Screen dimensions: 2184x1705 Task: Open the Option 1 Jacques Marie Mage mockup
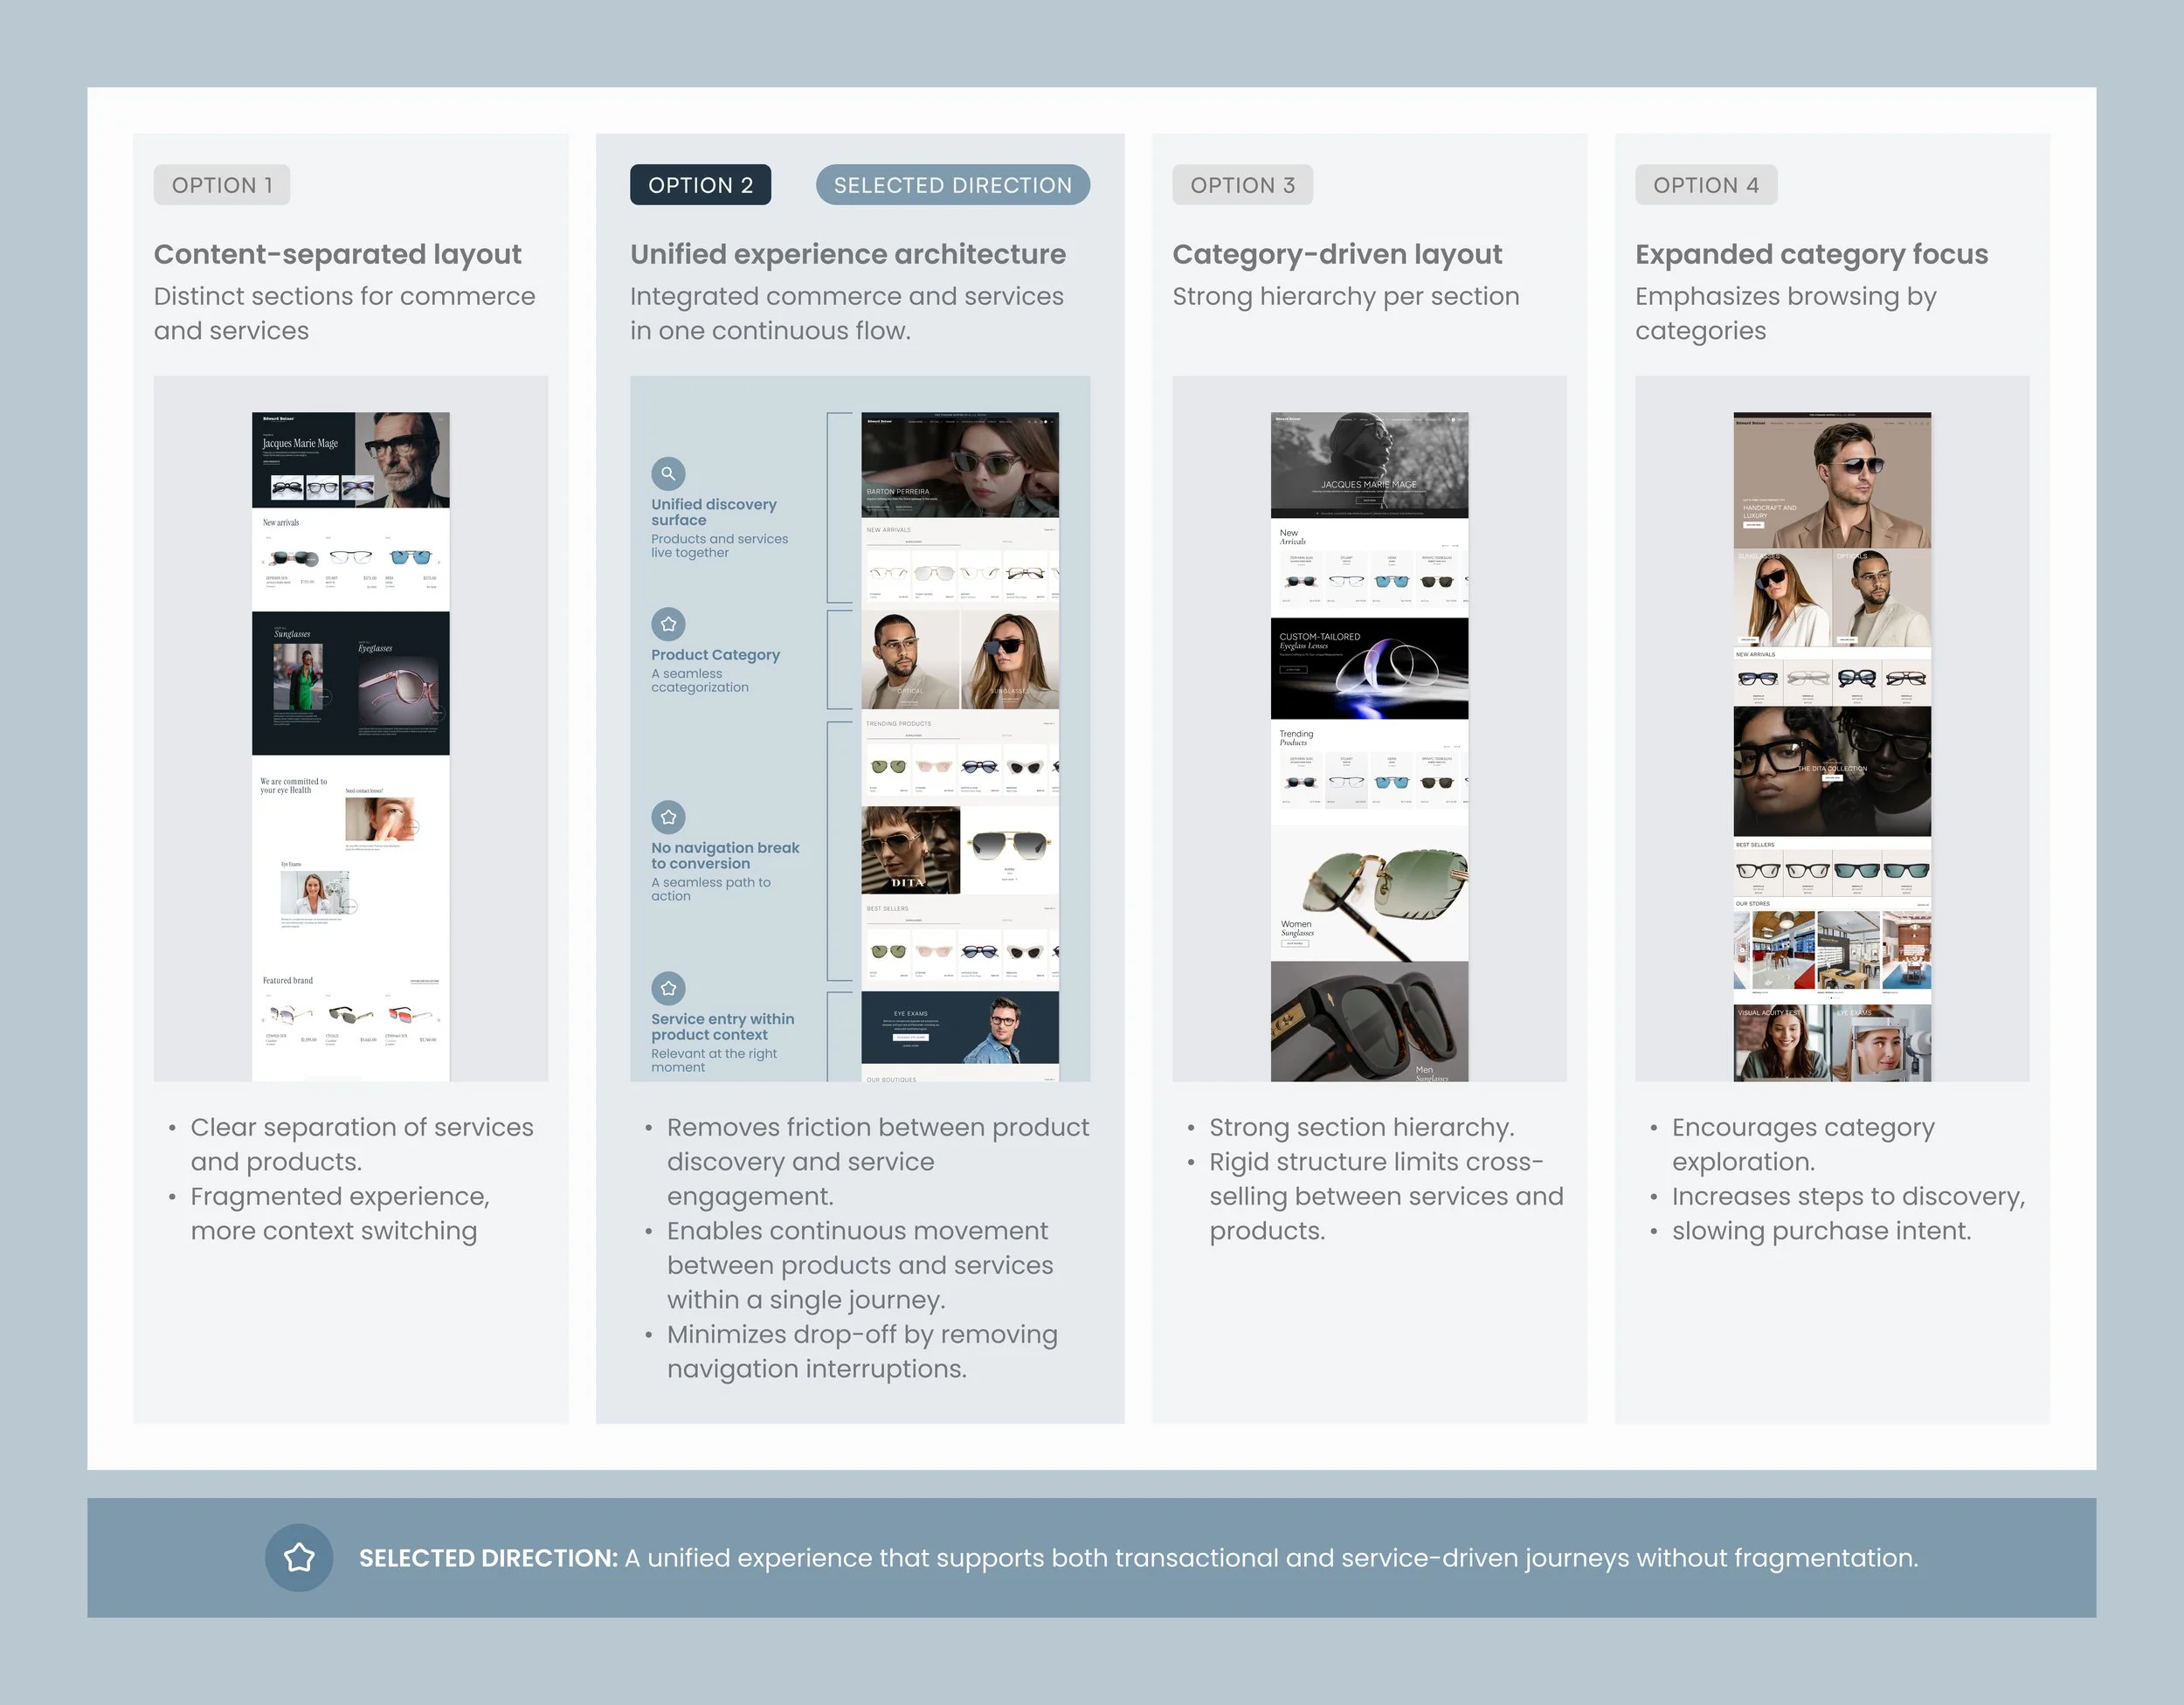(350, 460)
